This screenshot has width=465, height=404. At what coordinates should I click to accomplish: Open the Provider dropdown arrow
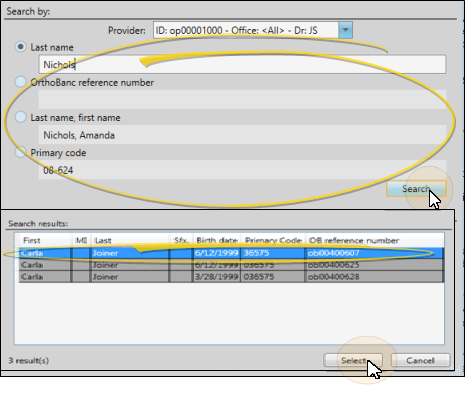pos(345,30)
